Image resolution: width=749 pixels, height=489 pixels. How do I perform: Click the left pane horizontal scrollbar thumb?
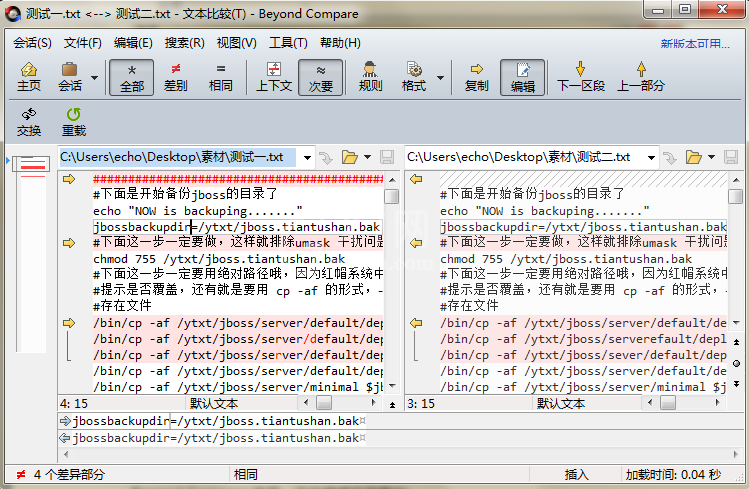[324, 403]
